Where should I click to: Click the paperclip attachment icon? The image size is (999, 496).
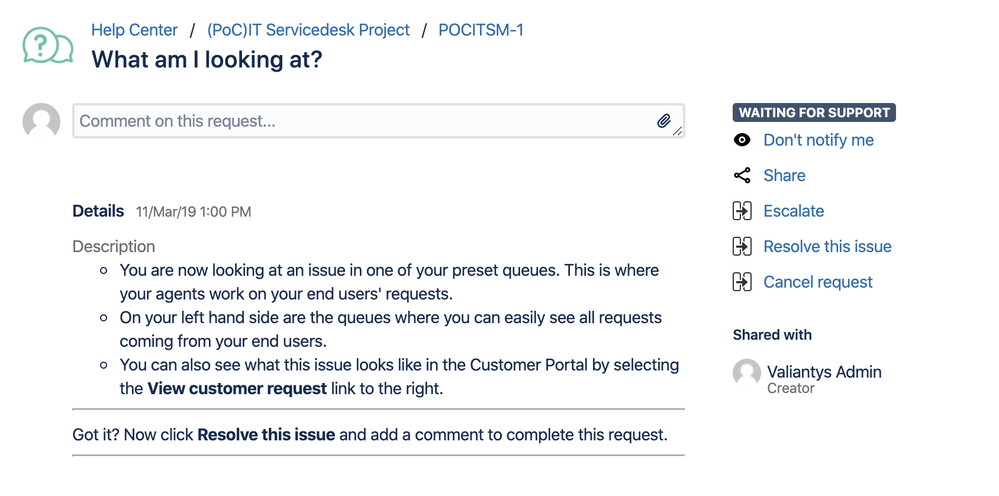pos(664,121)
